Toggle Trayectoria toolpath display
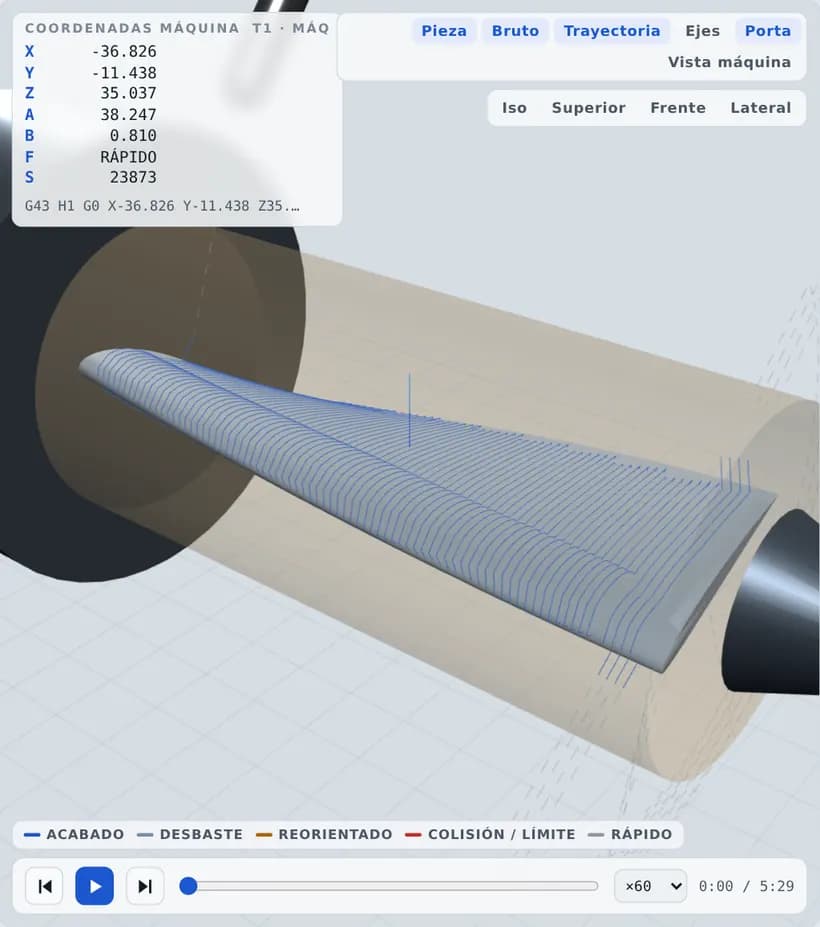This screenshot has width=820, height=927. (x=612, y=31)
